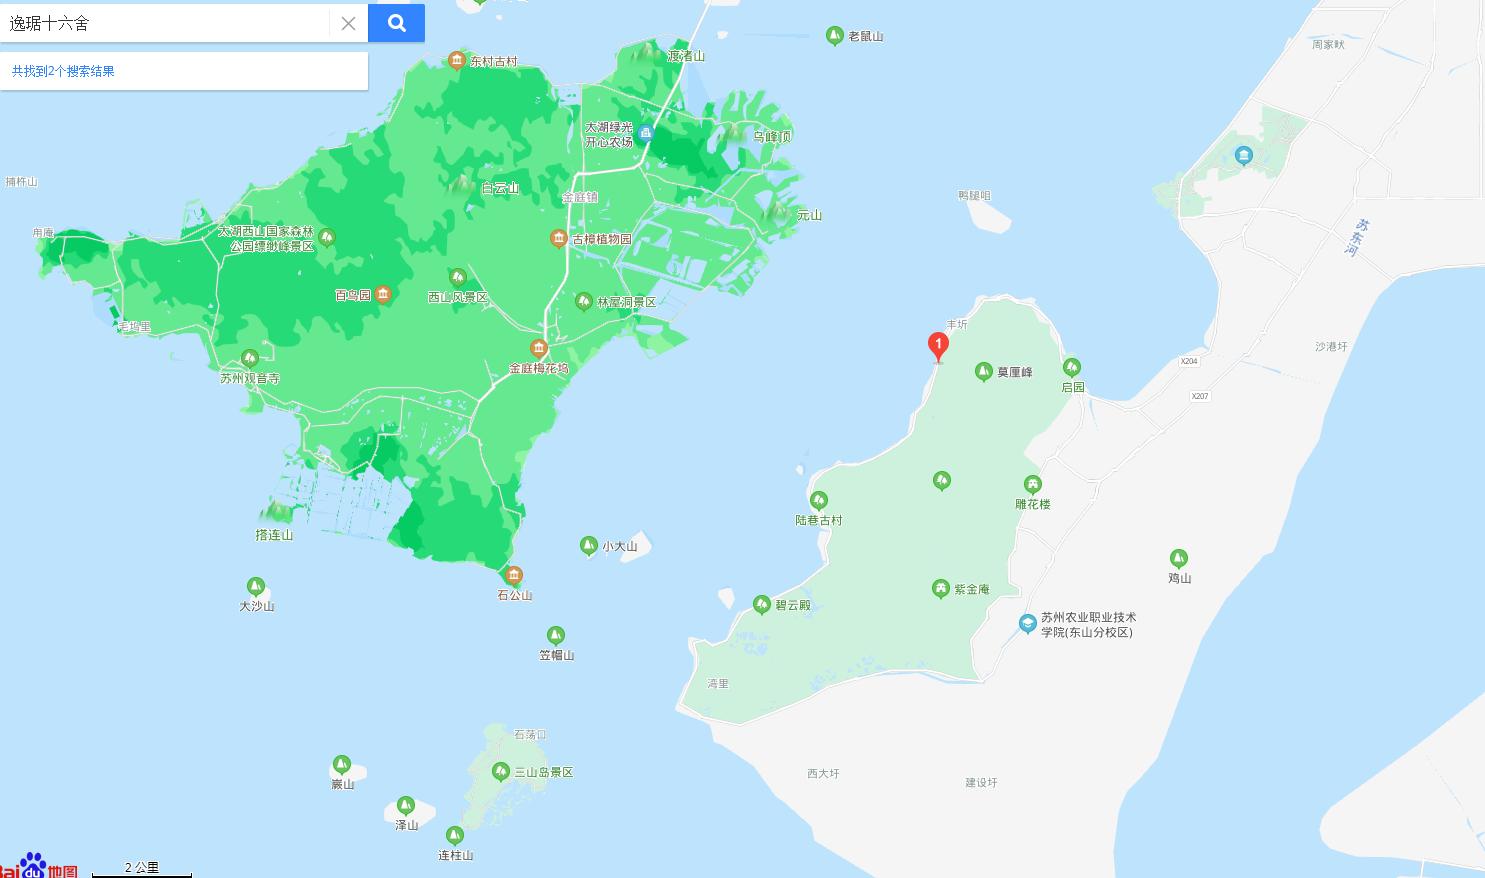Click the blue search button

coord(396,22)
